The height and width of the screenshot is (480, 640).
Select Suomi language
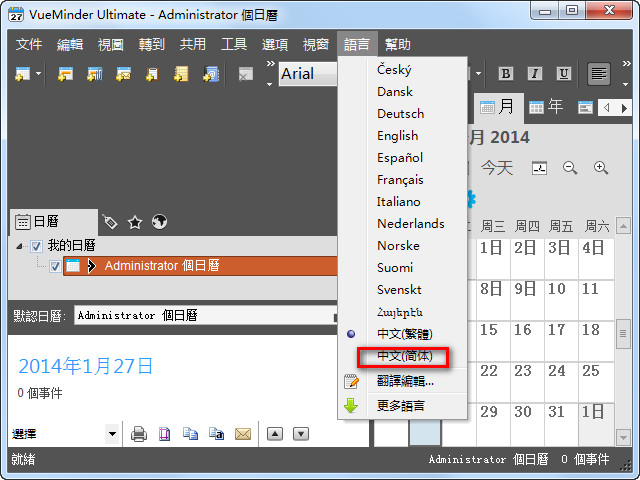[395, 268]
